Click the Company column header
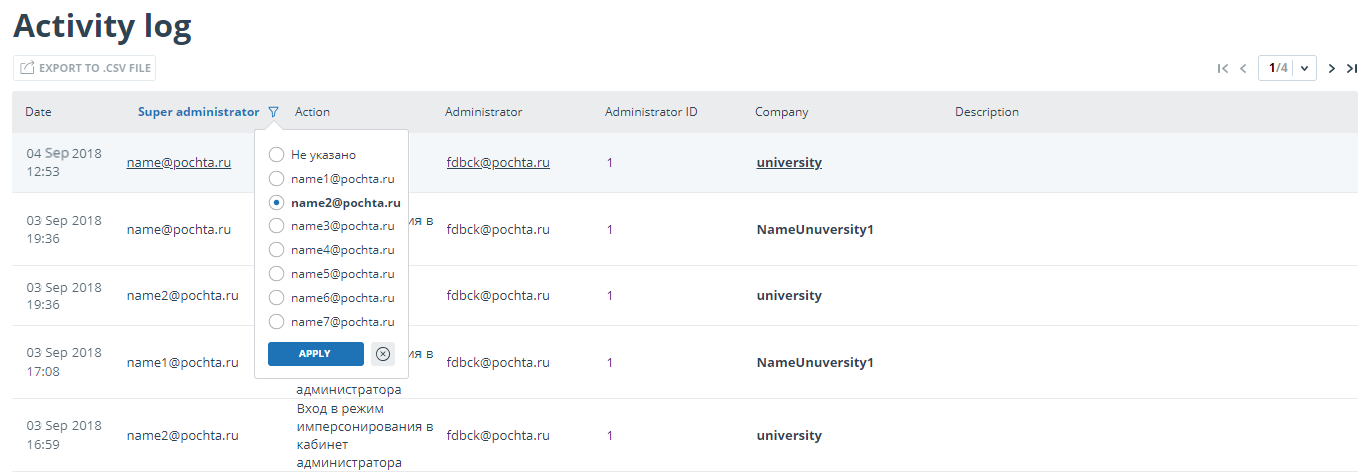The image size is (1370, 472). (782, 112)
